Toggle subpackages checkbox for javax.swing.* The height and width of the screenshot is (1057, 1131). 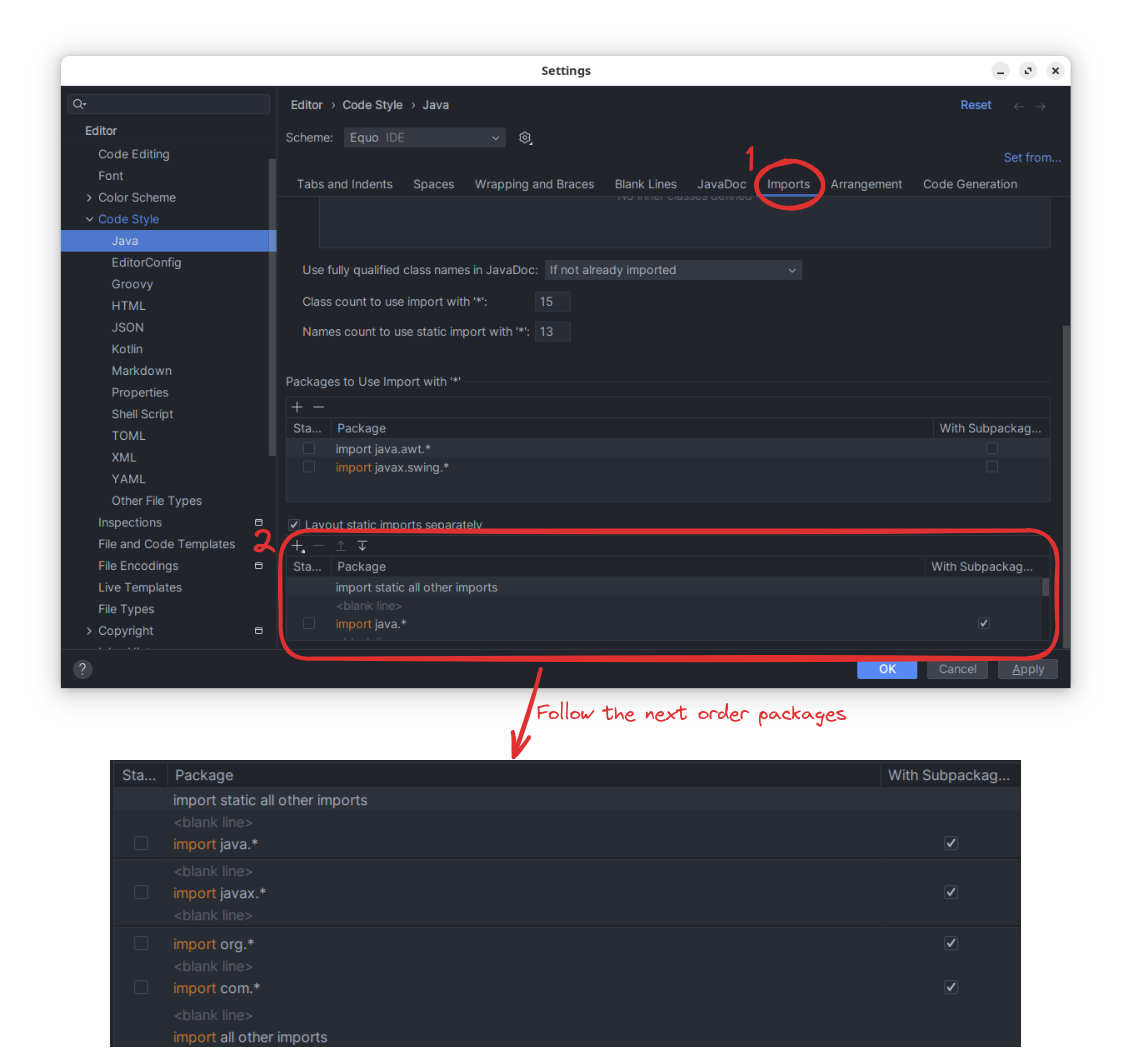point(992,467)
